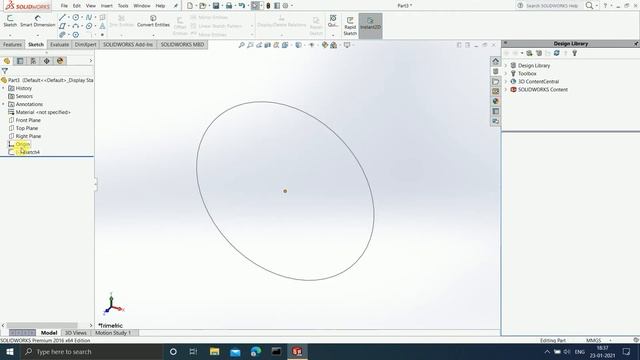
Task: Open the Edit menu
Action: [77, 6]
